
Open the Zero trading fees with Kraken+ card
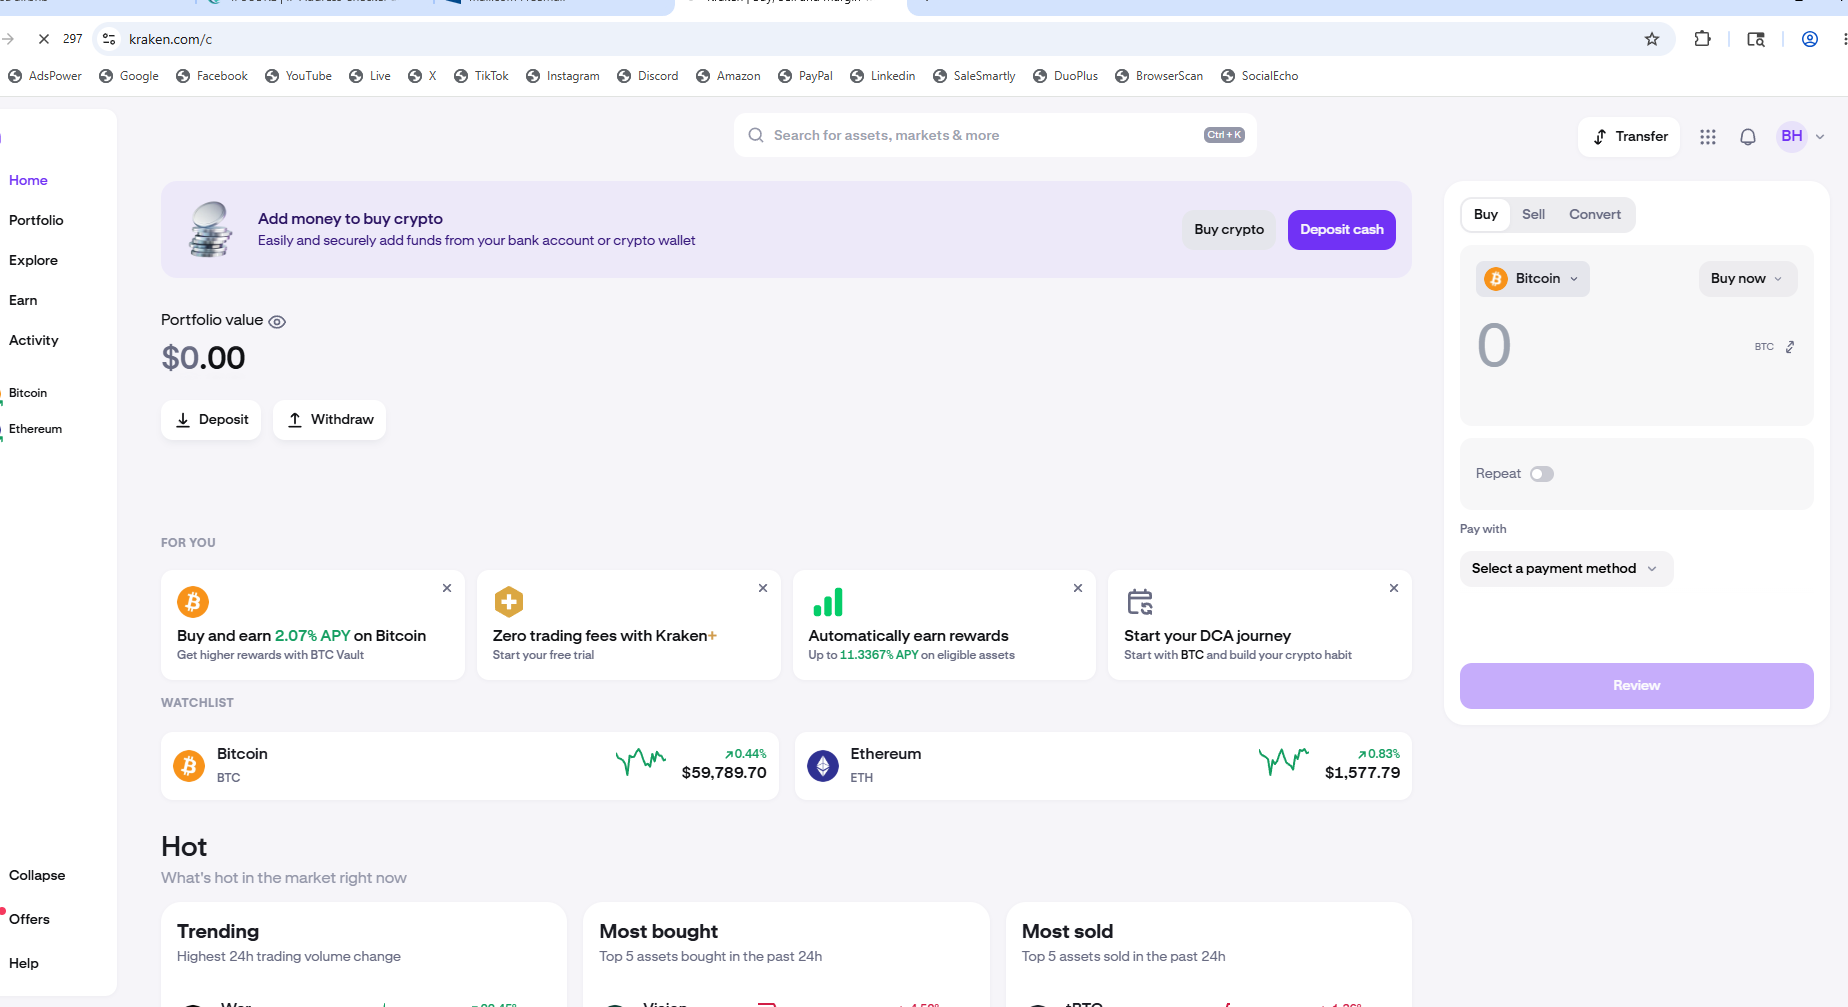tap(629, 625)
